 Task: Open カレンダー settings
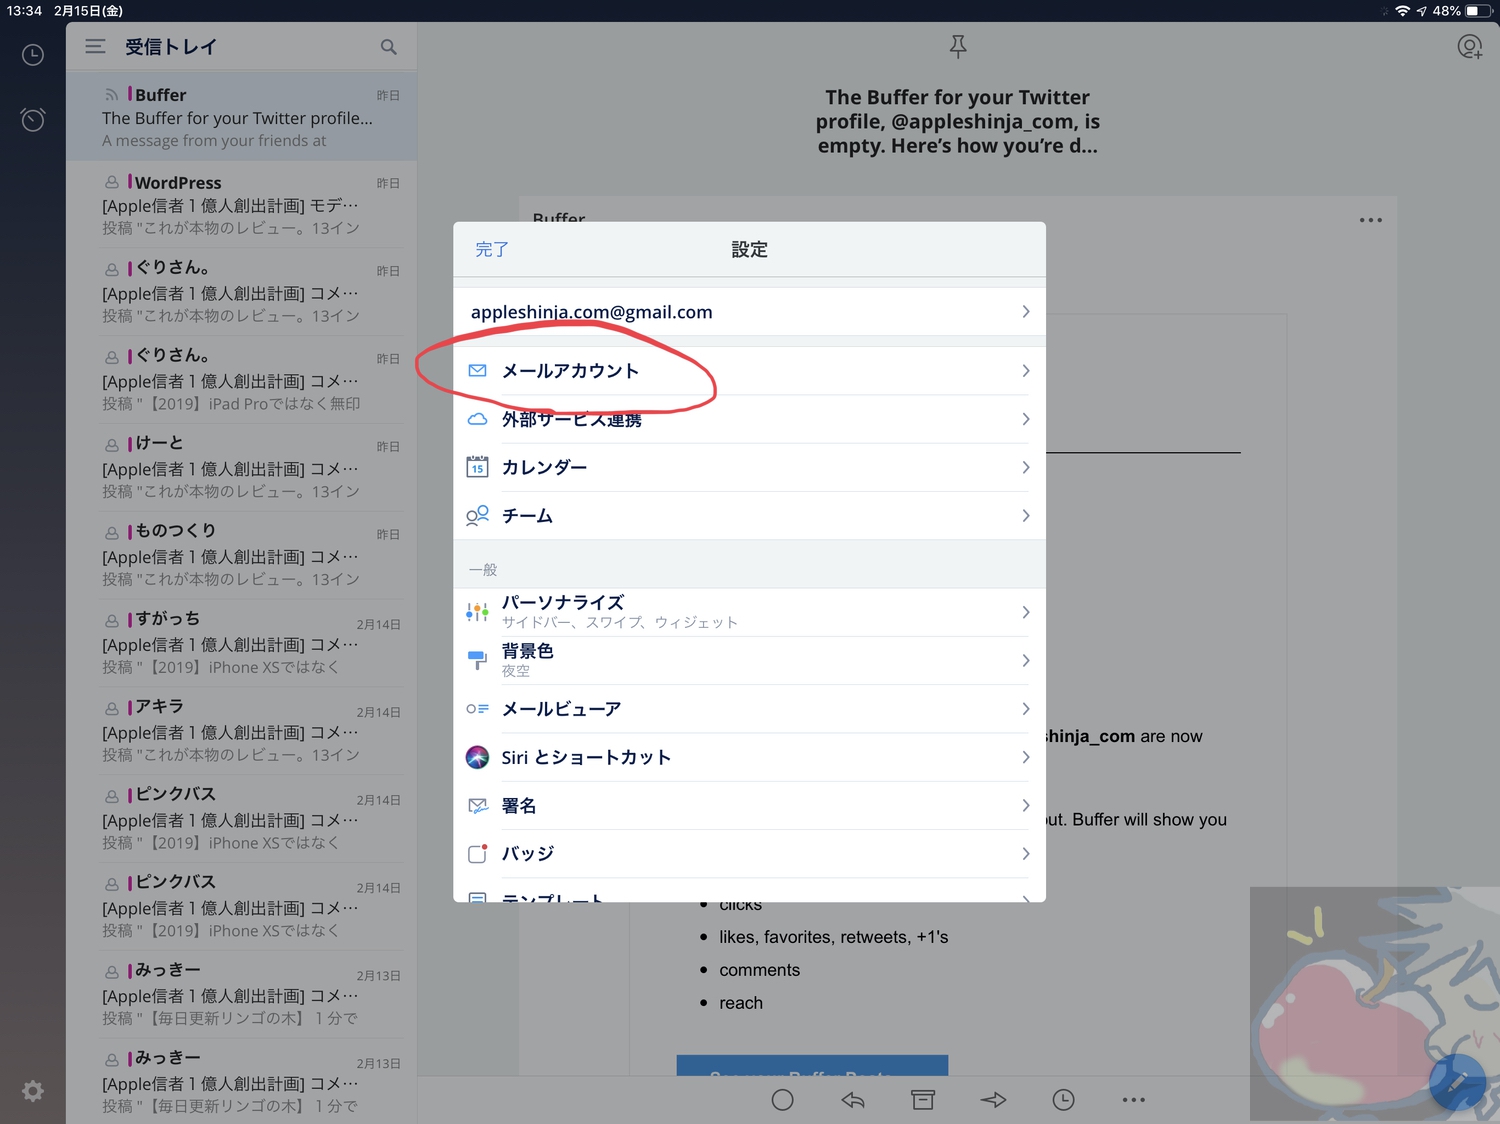(749, 467)
